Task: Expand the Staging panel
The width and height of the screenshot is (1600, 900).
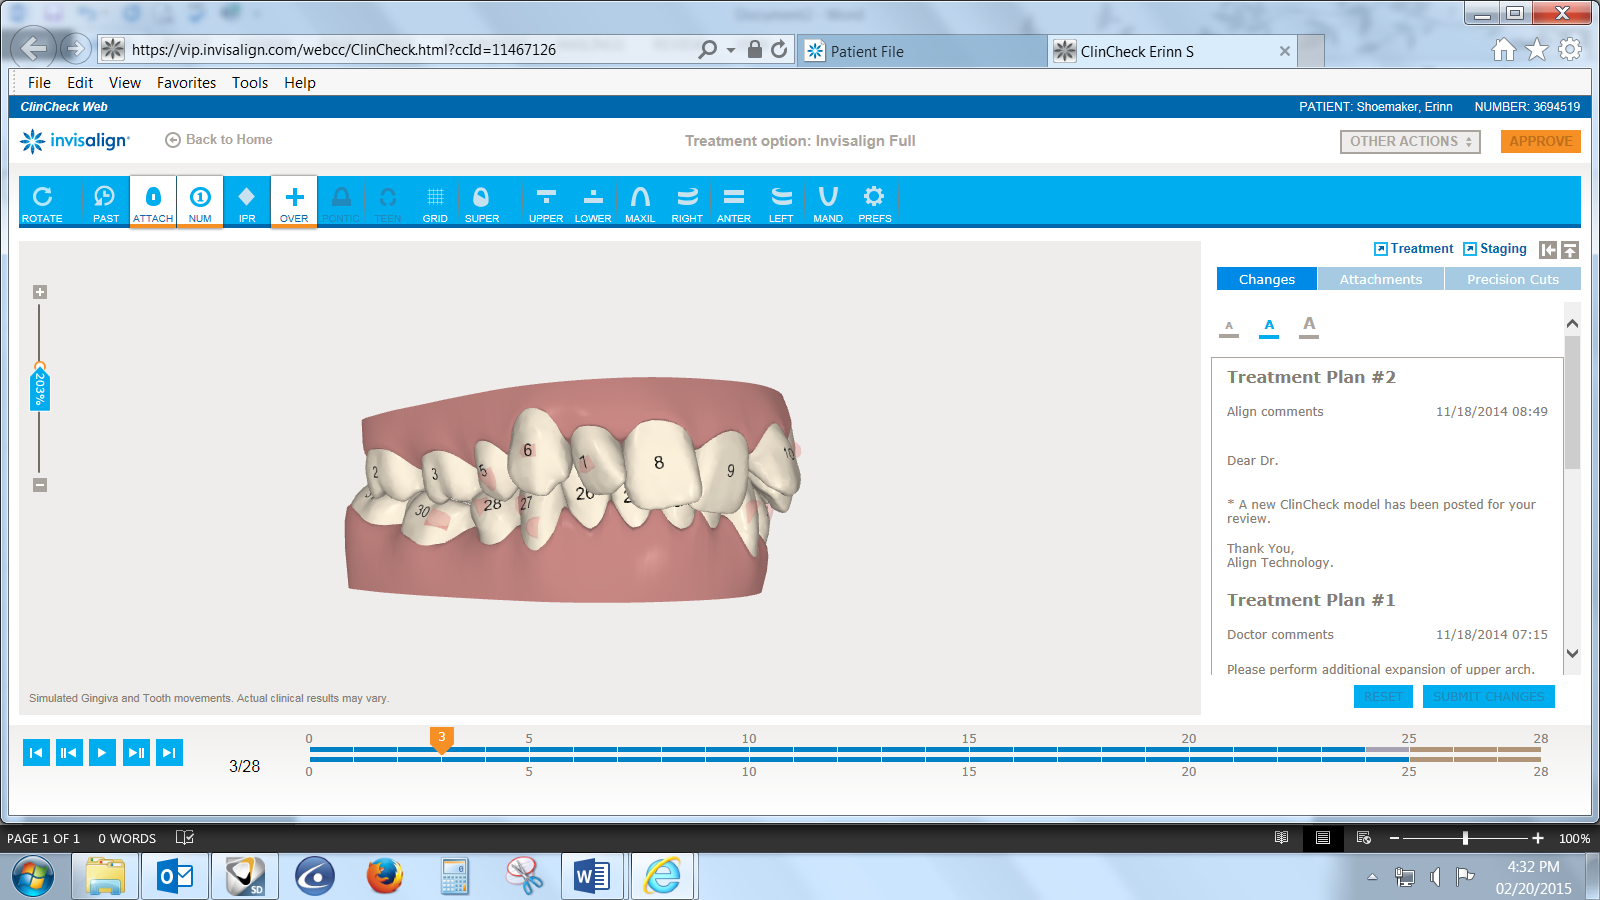Action: tap(1496, 248)
